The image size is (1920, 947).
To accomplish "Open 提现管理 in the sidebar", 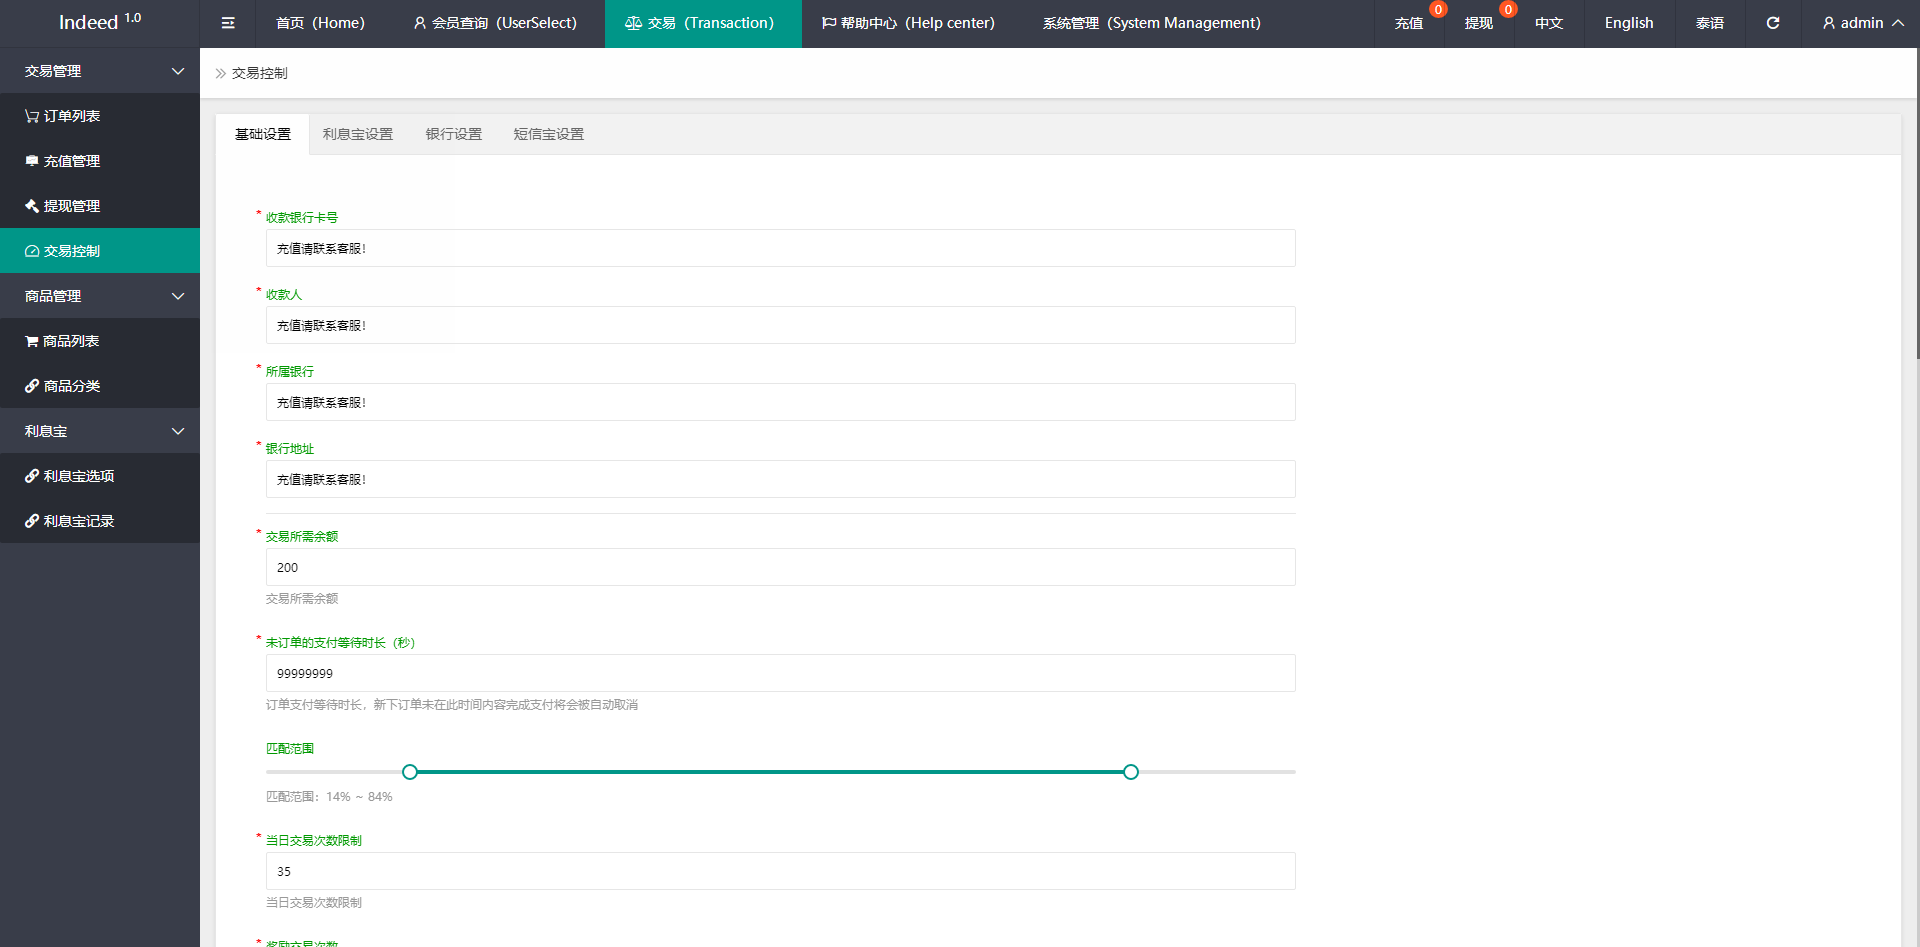I will pos(100,206).
